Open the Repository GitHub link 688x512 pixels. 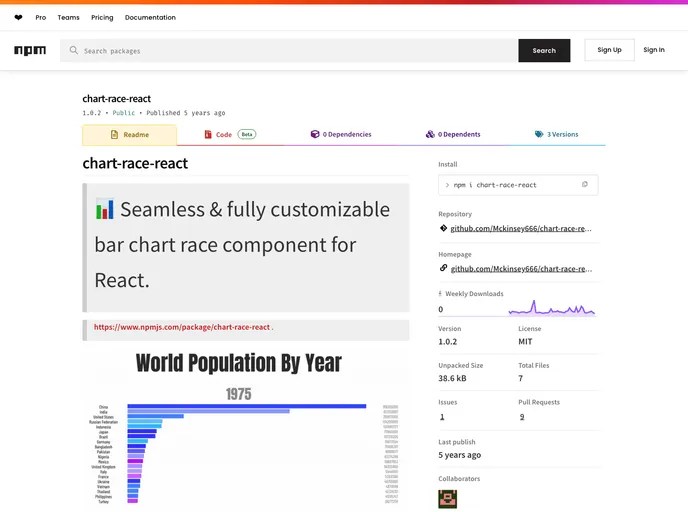(521, 229)
